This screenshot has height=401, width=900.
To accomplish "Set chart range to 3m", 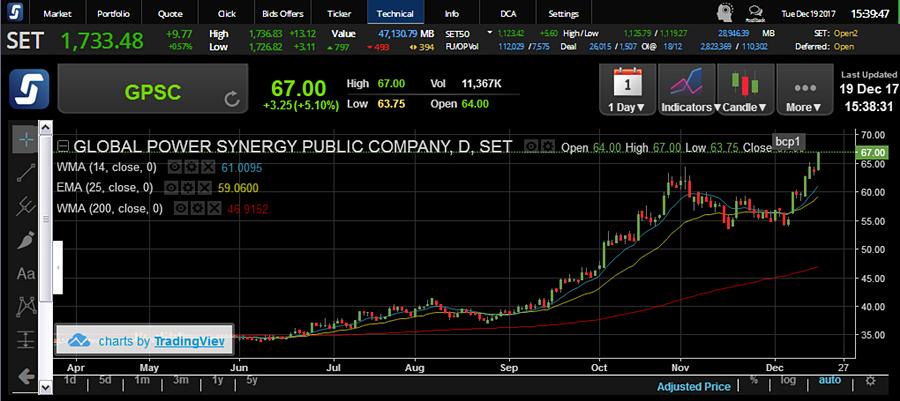I will 180,380.
